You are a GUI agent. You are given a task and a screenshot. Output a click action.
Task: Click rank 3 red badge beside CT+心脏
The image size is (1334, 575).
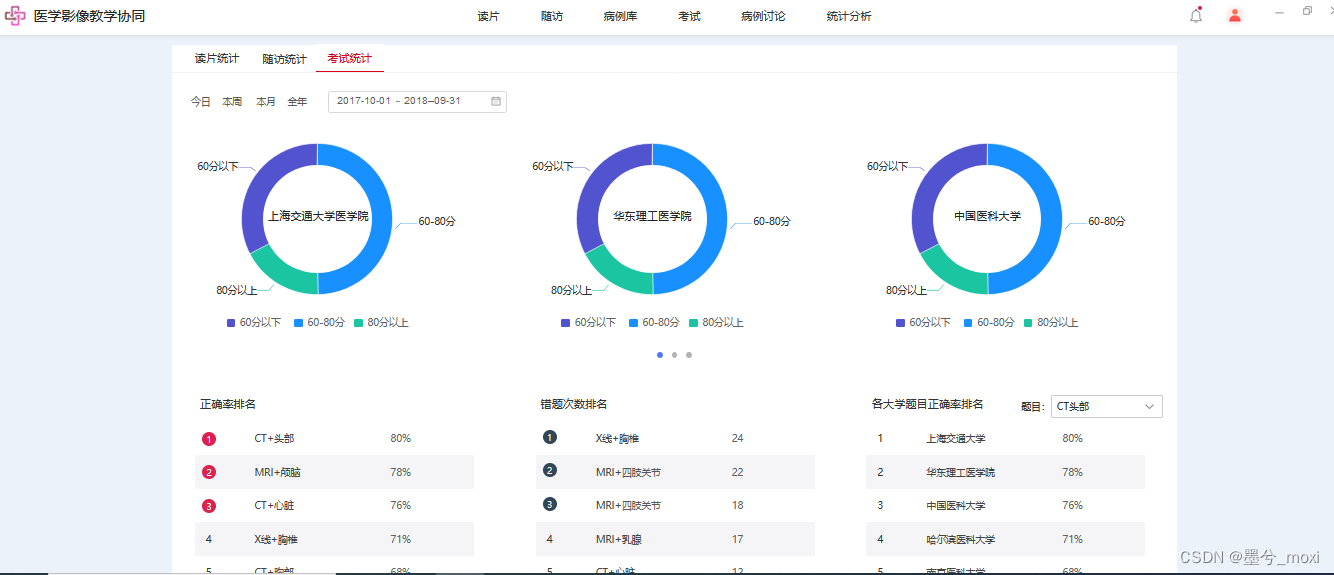coord(209,506)
